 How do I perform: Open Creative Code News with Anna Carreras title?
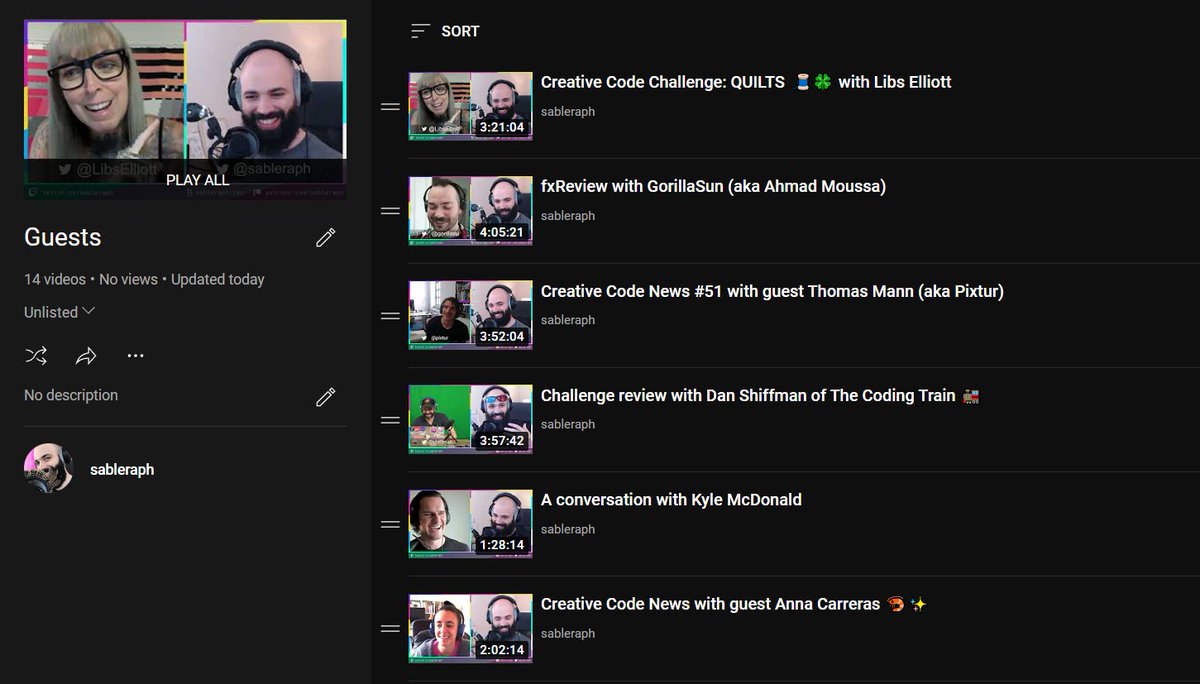(x=734, y=604)
